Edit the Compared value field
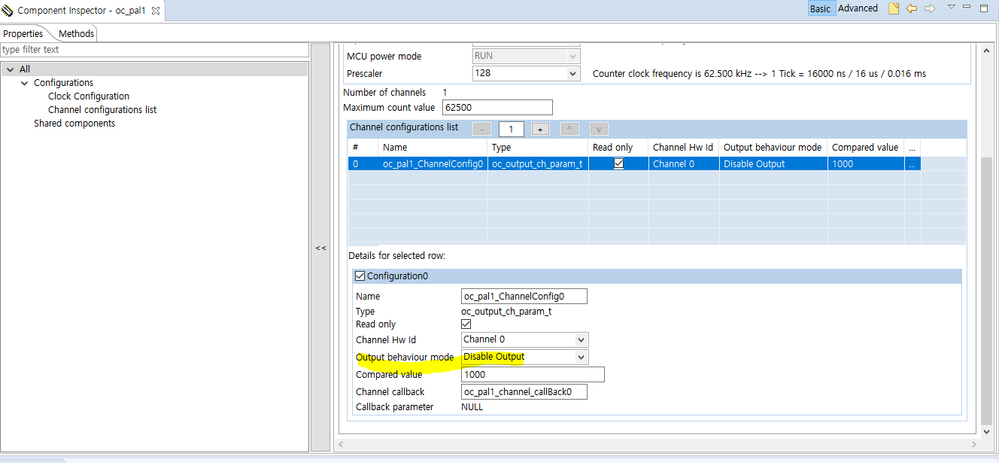 [533, 374]
